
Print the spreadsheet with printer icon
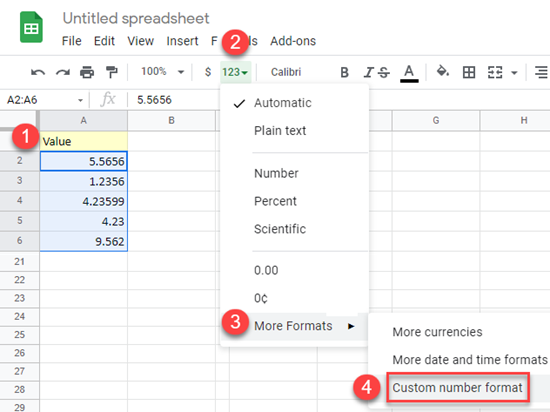pyautogui.click(x=87, y=72)
